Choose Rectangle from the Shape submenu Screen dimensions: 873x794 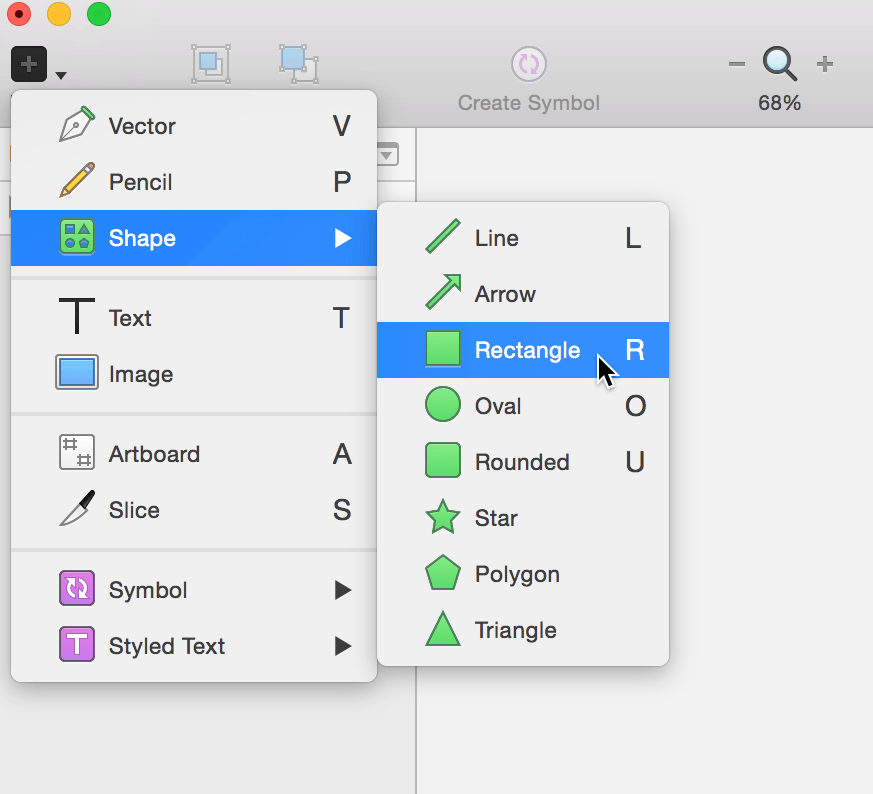click(x=526, y=350)
